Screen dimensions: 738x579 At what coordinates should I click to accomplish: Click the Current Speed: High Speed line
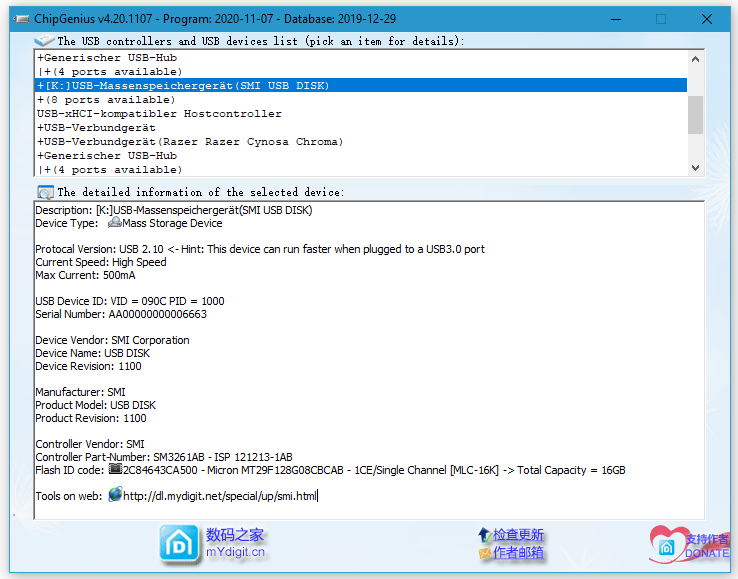(x=101, y=262)
